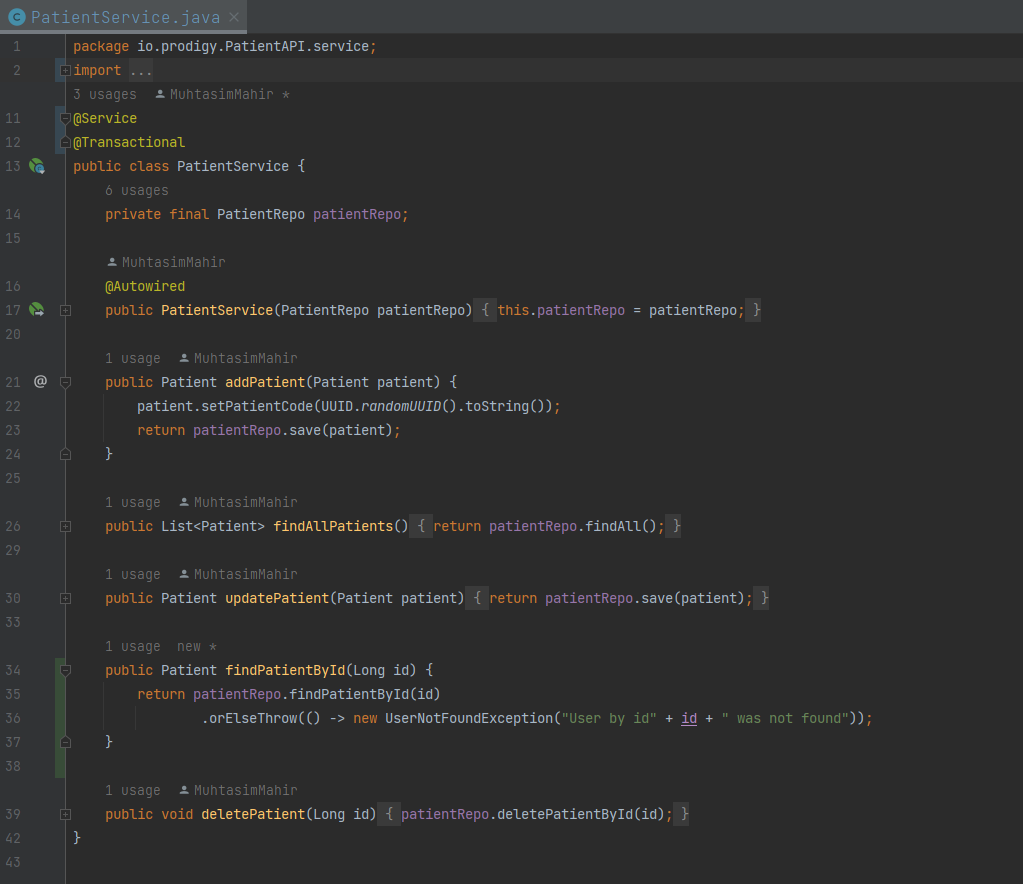Open the 6 usages hint above patientRepo field
The image size is (1023, 884).
(x=137, y=191)
